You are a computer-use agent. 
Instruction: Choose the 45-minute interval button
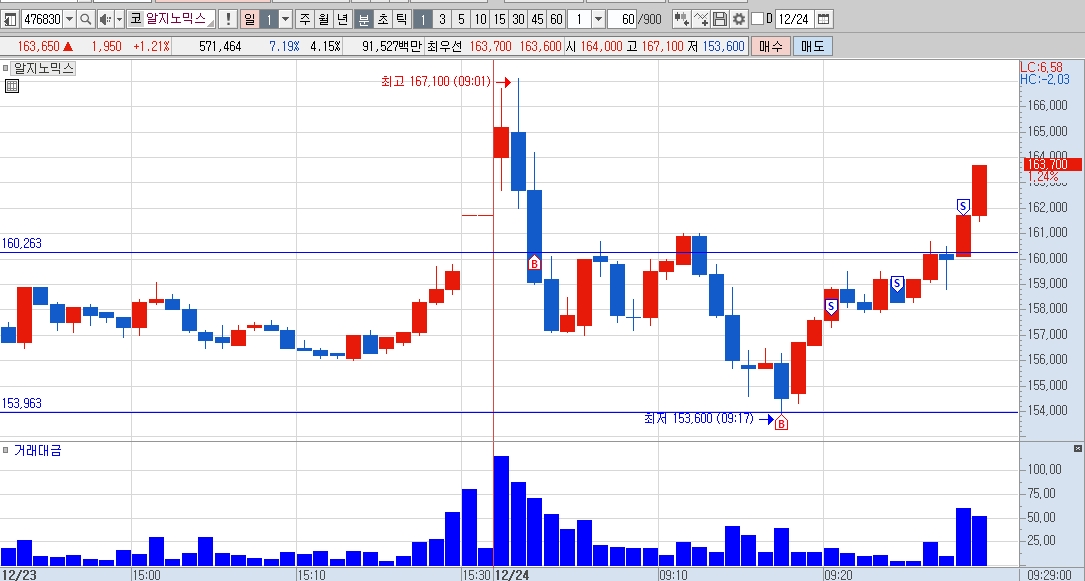(537, 19)
